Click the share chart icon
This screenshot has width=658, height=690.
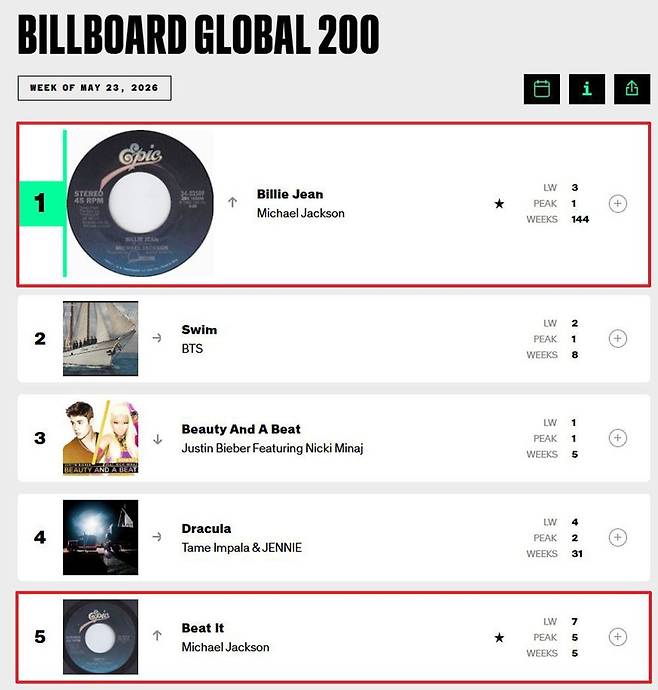(632, 89)
